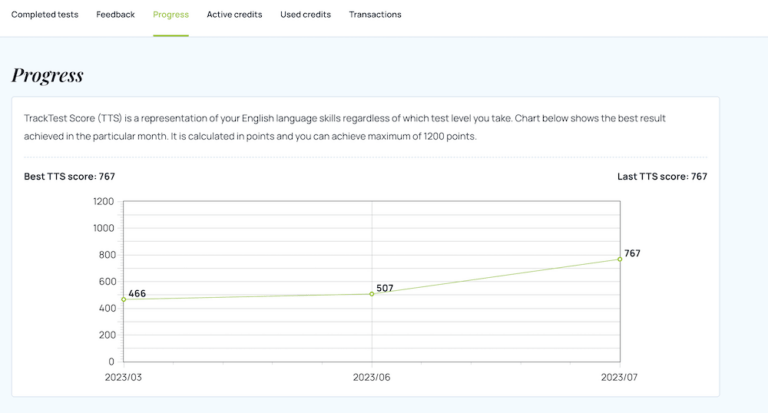
Task: Click the 466 value label on chart
Action: coord(137,293)
